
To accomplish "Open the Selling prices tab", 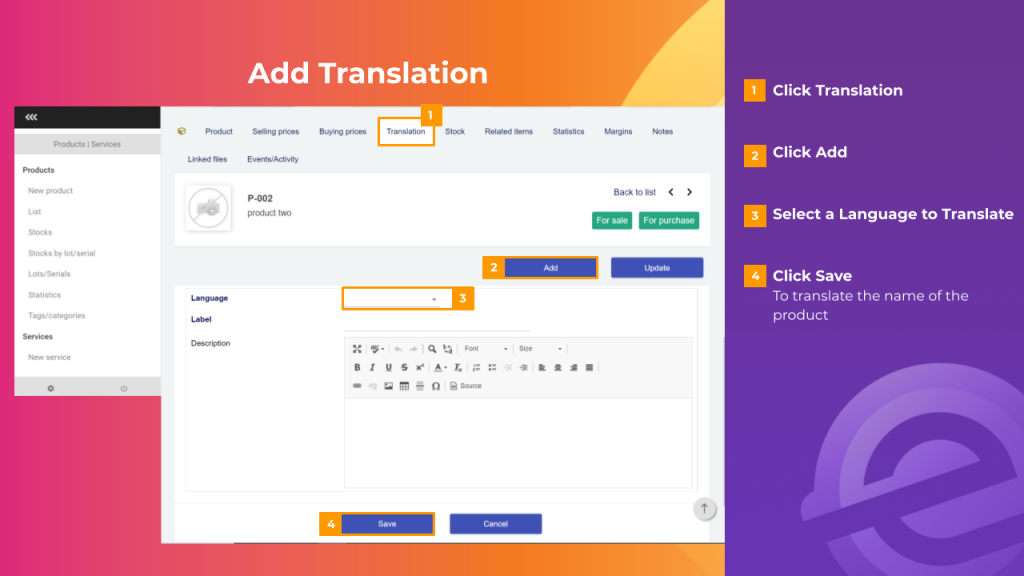I will tap(276, 131).
